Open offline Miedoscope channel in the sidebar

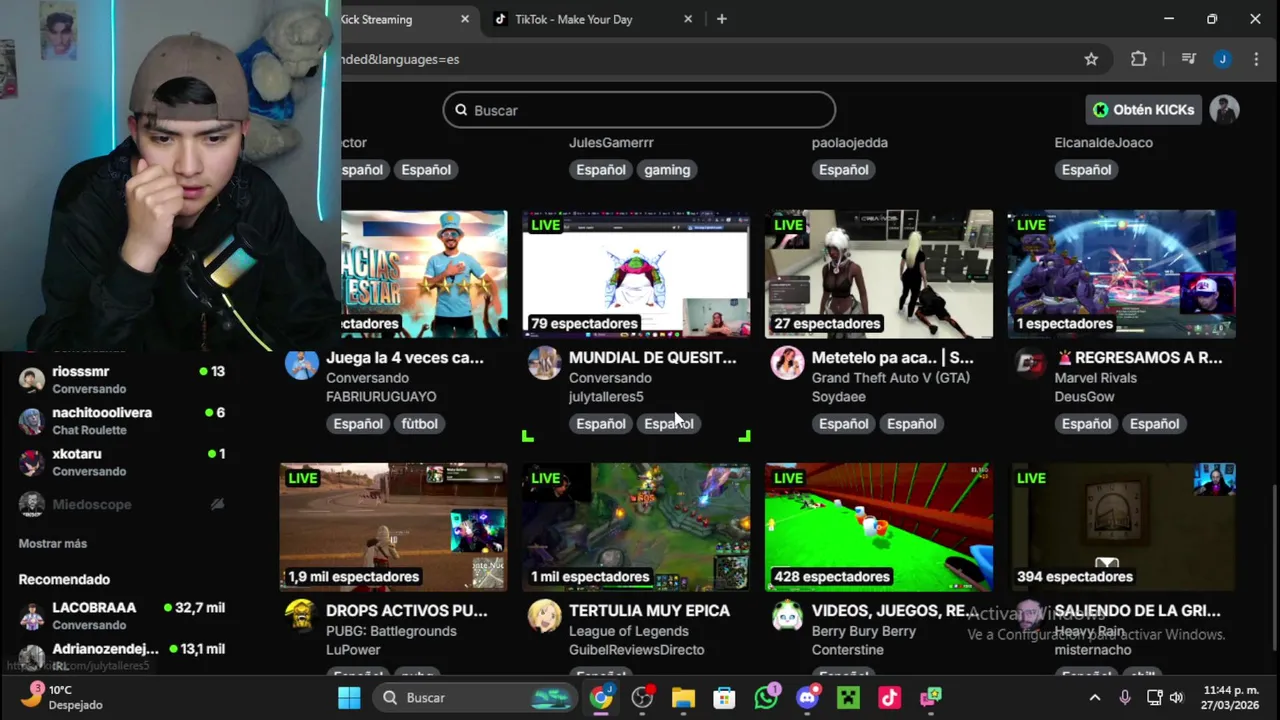(122, 504)
